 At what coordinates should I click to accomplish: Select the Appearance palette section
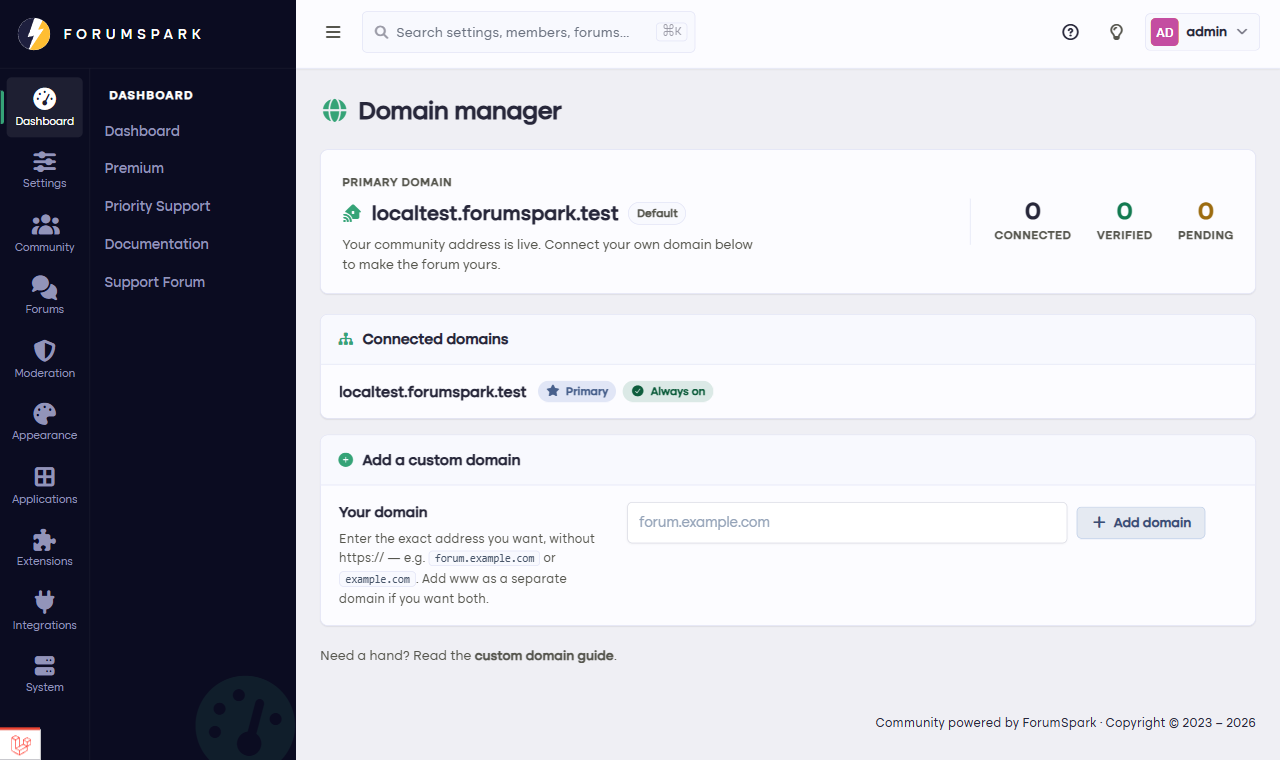click(x=45, y=422)
